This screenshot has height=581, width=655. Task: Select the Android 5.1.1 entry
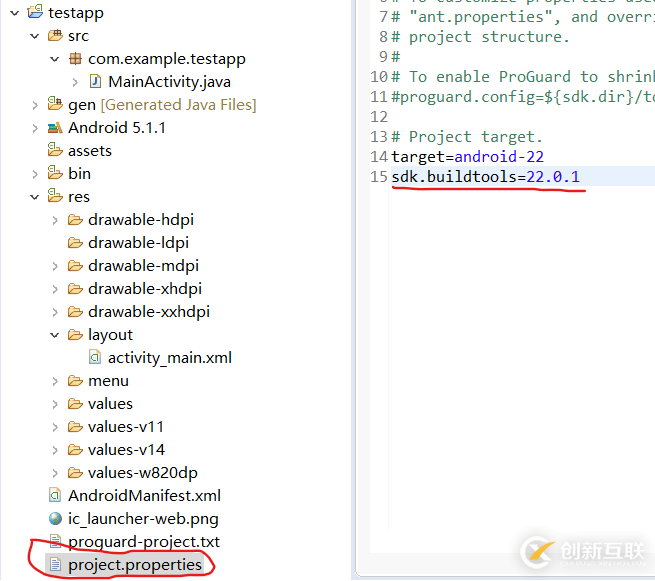(x=117, y=128)
